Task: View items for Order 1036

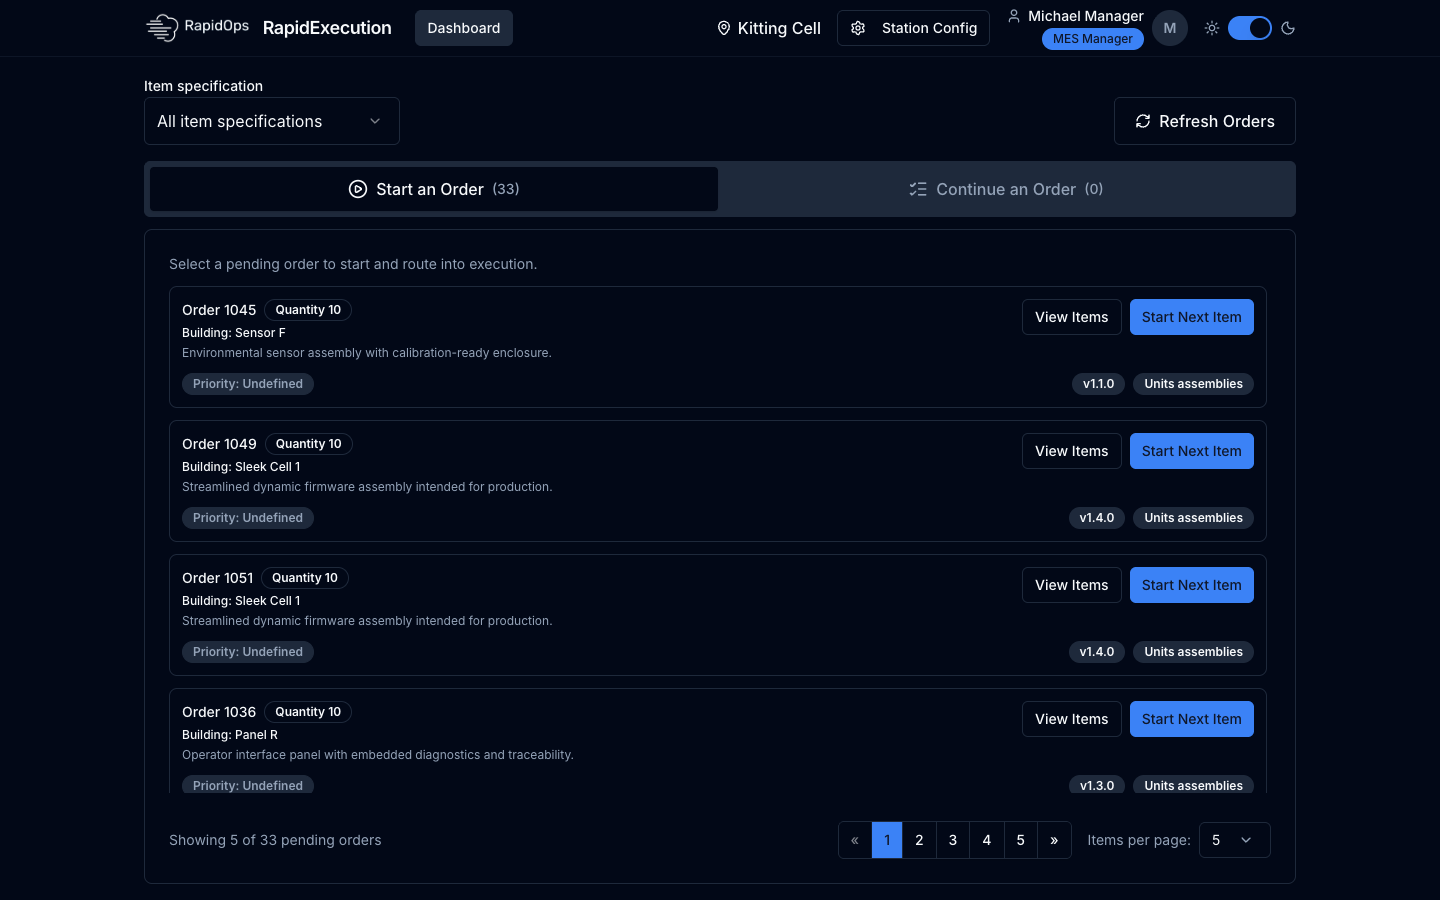Action: pyautogui.click(x=1072, y=719)
